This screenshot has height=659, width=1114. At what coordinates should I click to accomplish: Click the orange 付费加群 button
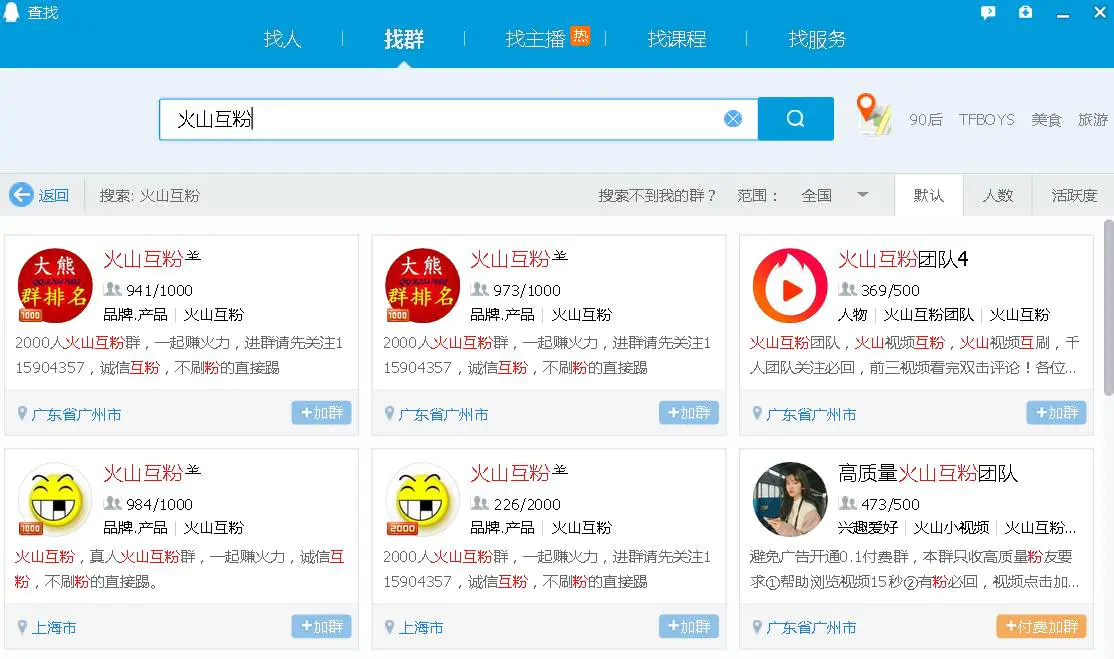(x=1041, y=626)
